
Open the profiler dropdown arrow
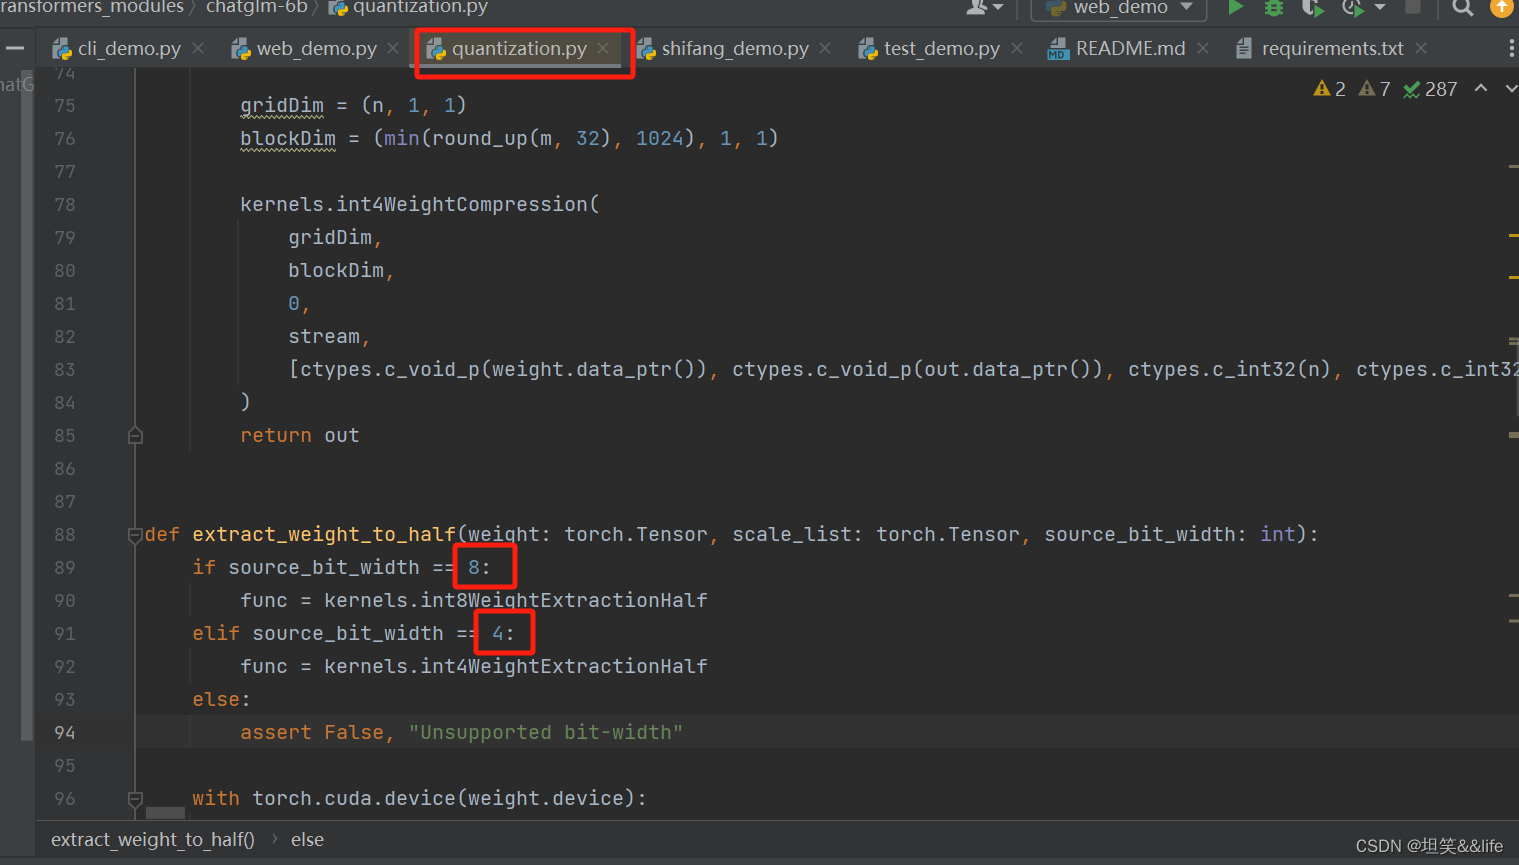click(x=1380, y=7)
